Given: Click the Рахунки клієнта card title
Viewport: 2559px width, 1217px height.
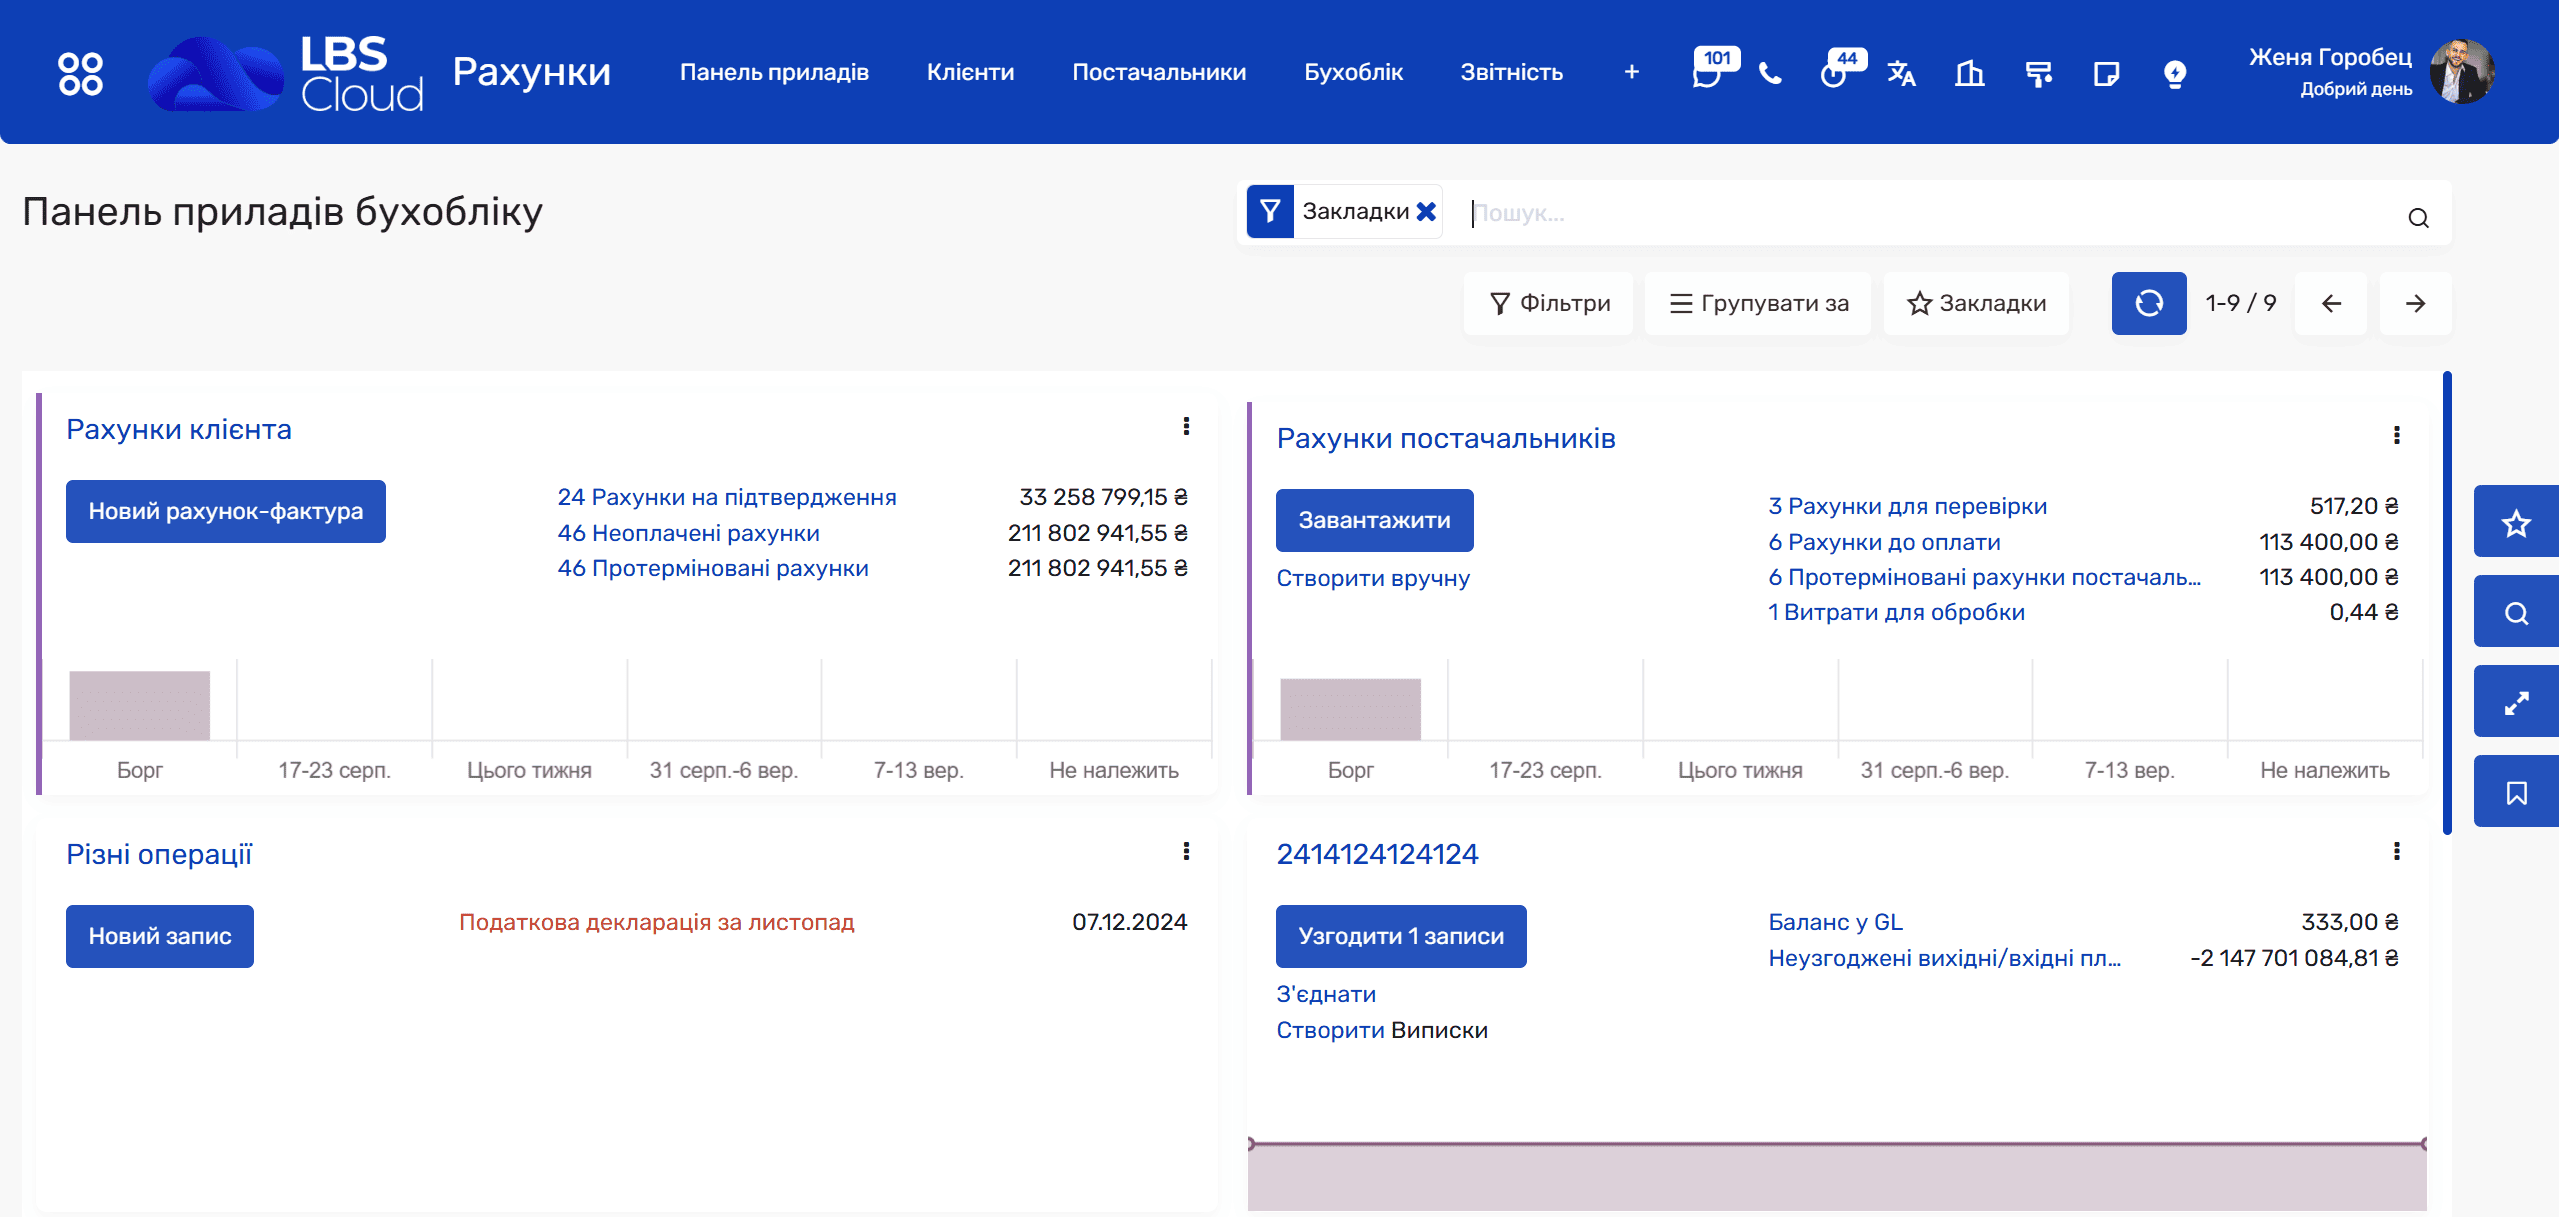Looking at the screenshot, I should pyautogui.click(x=179, y=429).
